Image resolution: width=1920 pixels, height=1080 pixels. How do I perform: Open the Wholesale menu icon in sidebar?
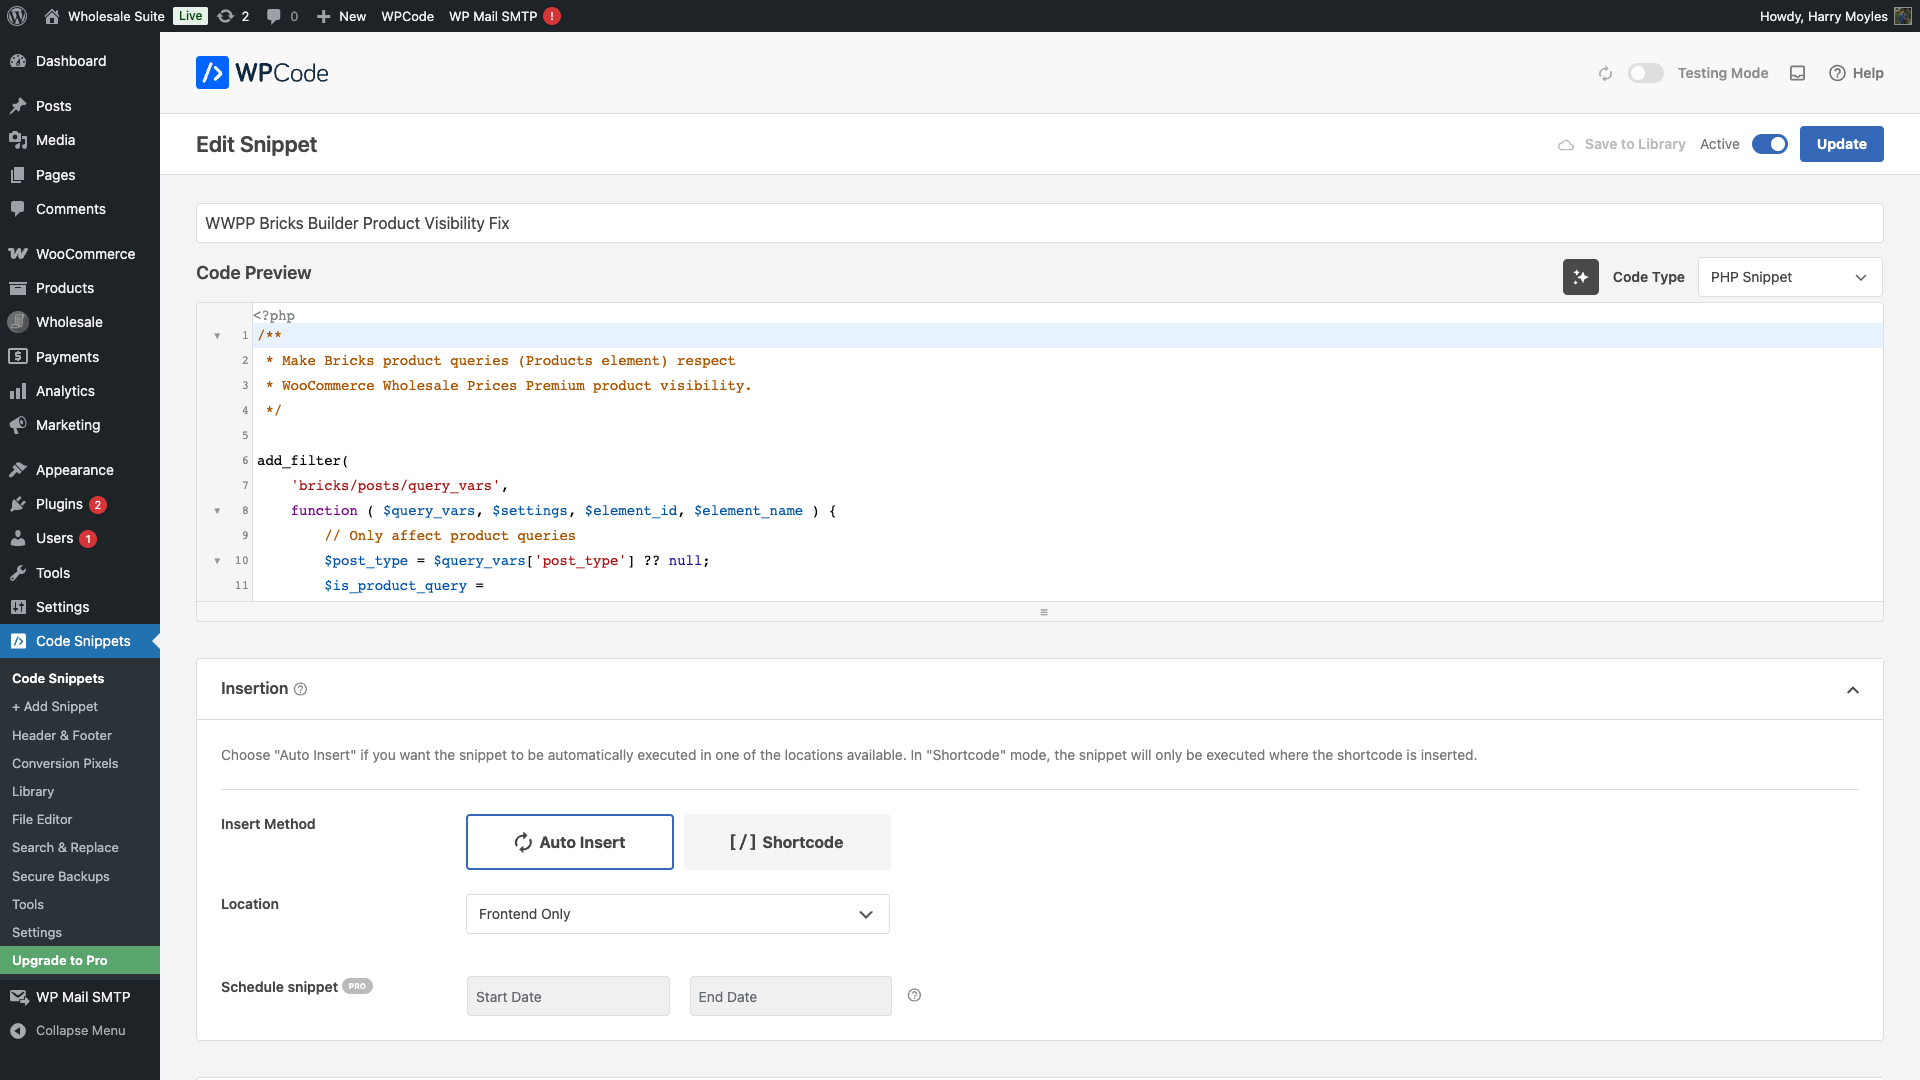[18, 322]
